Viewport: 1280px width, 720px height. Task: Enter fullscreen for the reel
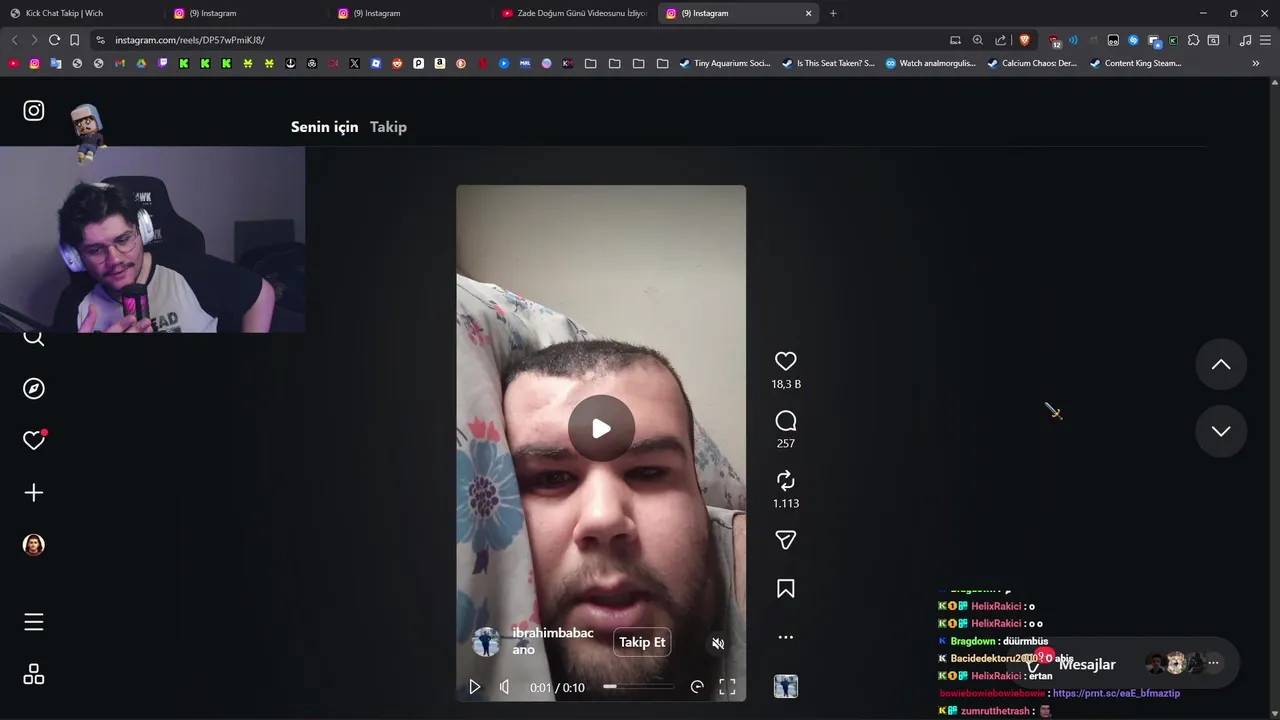pos(727,687)
